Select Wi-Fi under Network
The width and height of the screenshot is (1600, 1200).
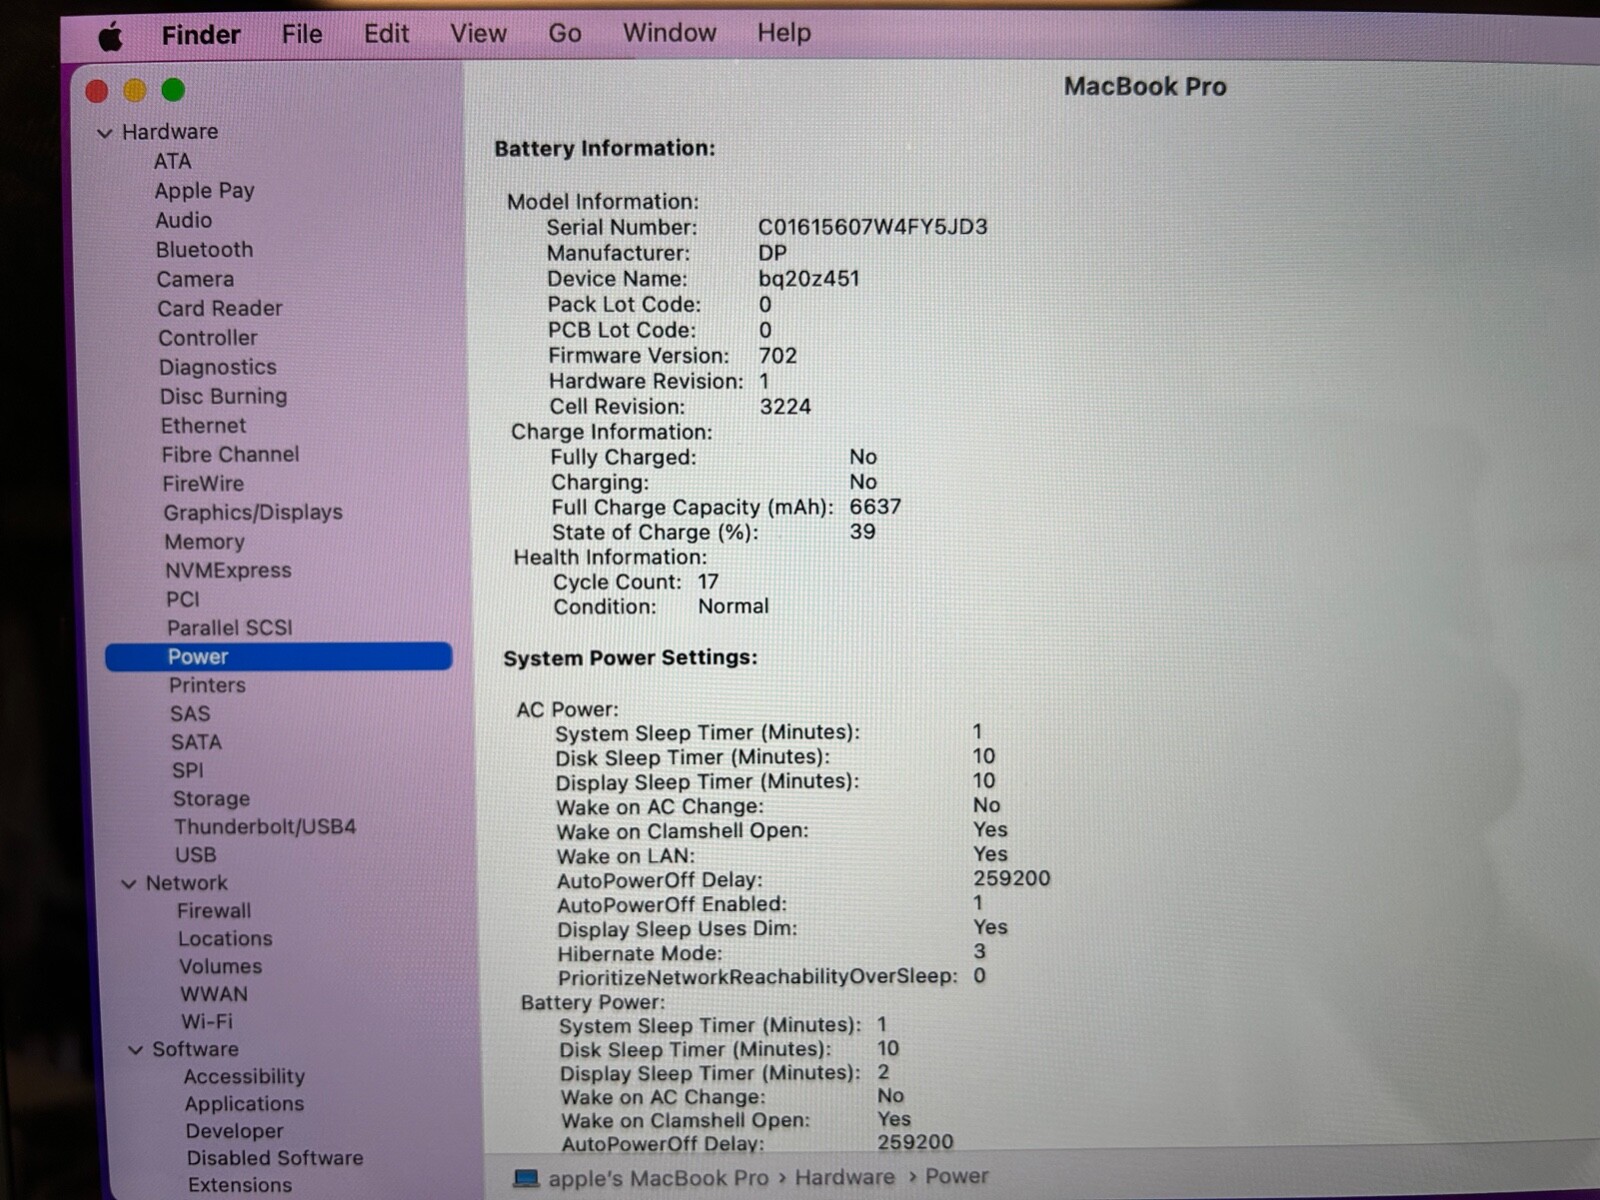pyautogui.click(x=207, y=1021)
